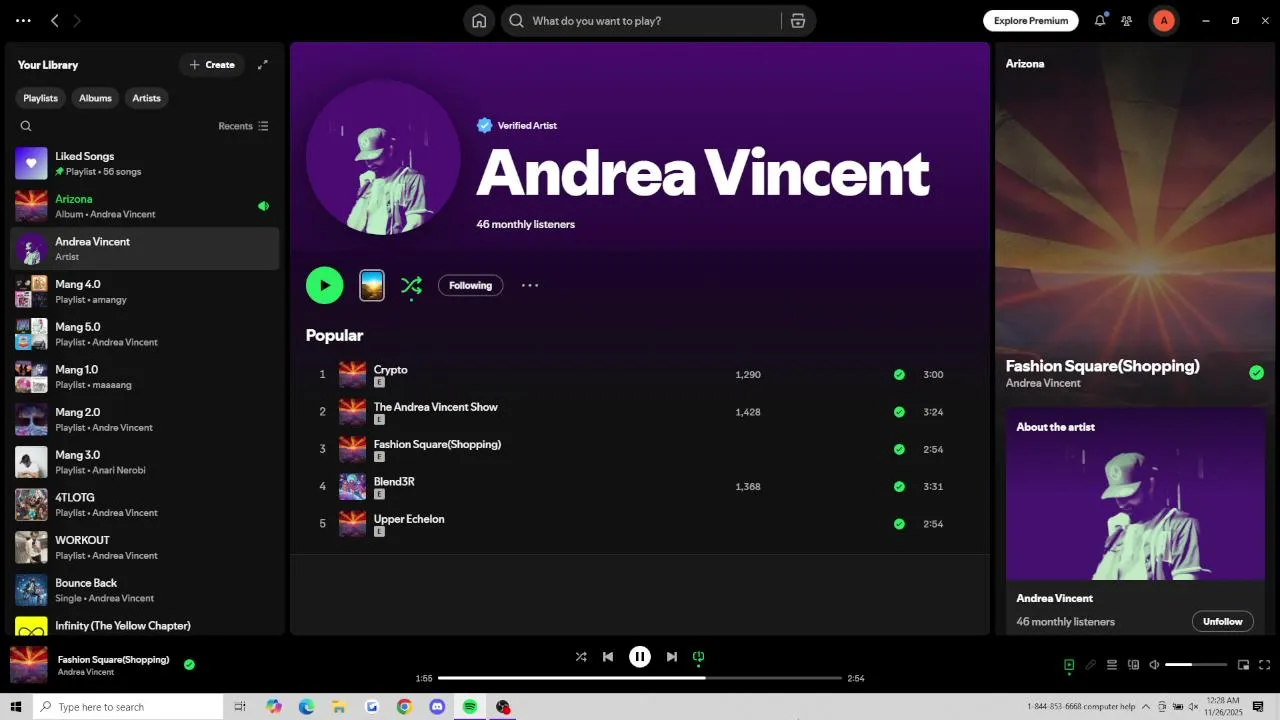Open Bounce Back single

[x=144, y=590]
